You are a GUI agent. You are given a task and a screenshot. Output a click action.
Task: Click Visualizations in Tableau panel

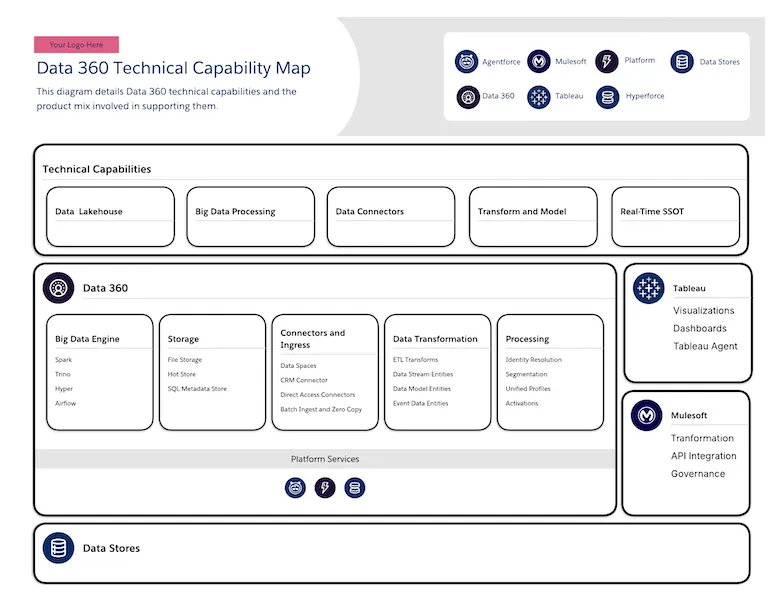tap(704, 311)
